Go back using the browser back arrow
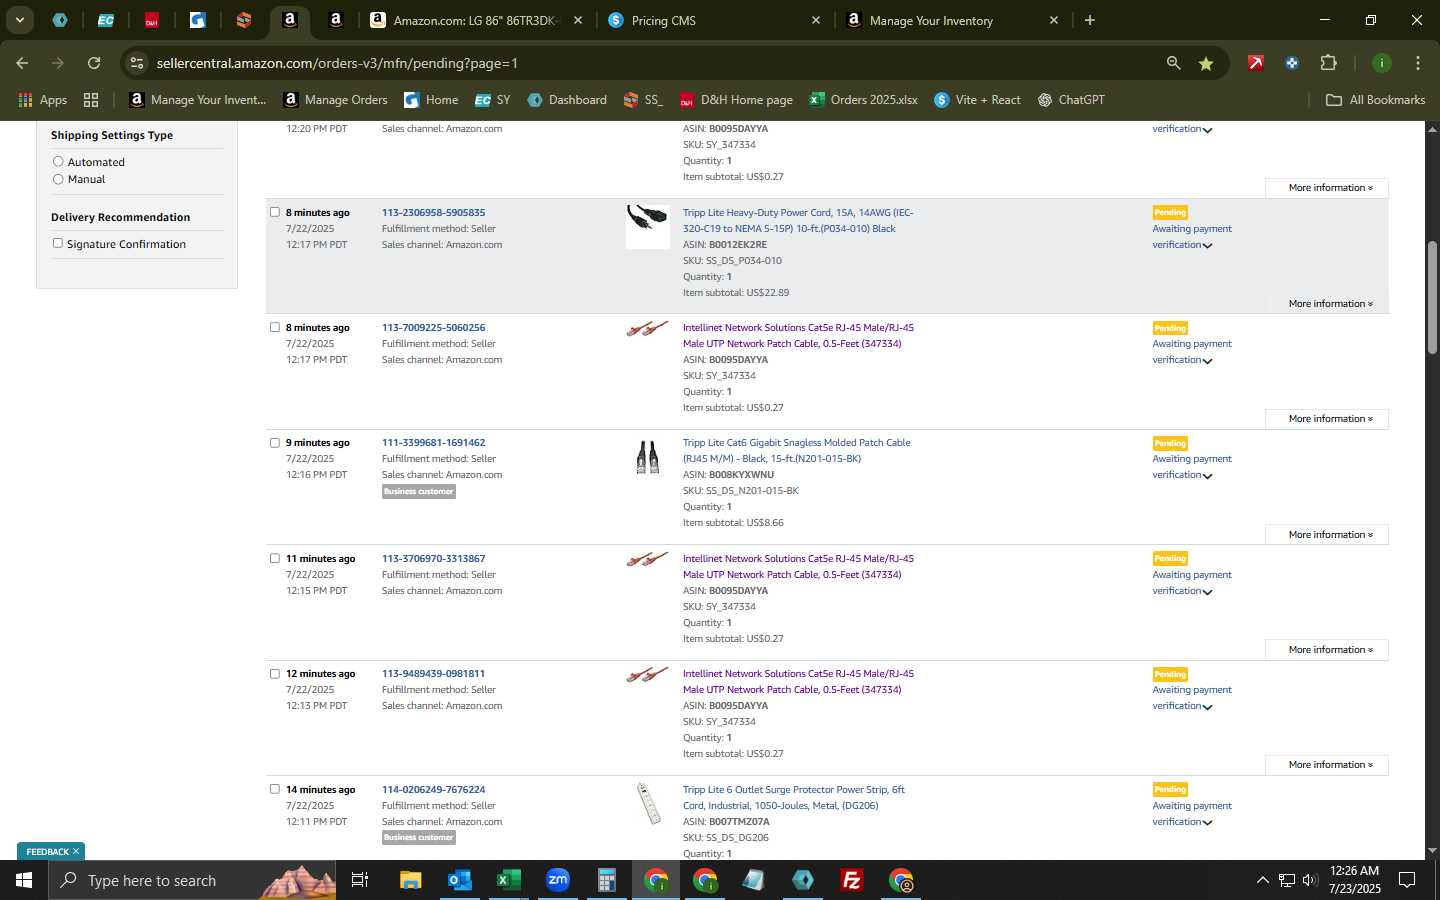The image size is (1440, 900). 22,63
